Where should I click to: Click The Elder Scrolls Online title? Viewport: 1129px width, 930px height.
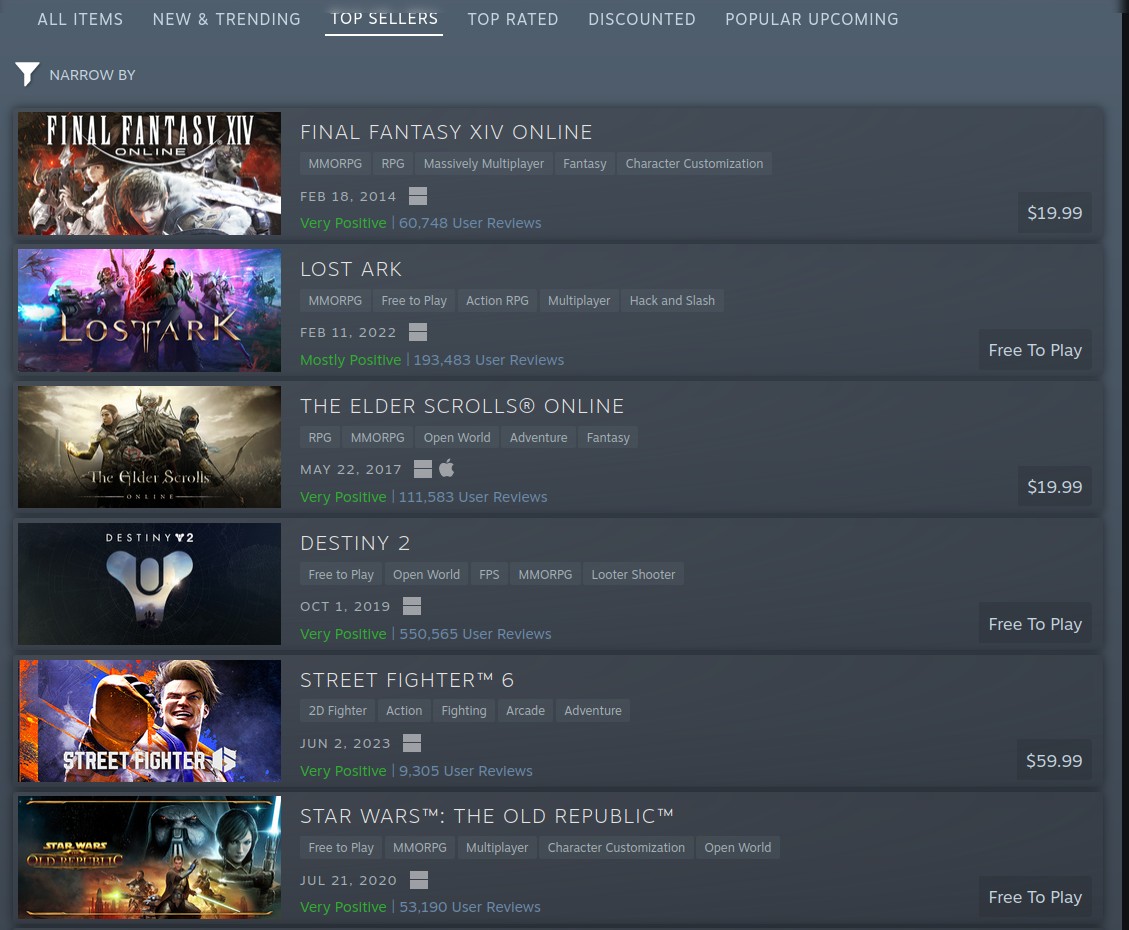click(462, 406)
